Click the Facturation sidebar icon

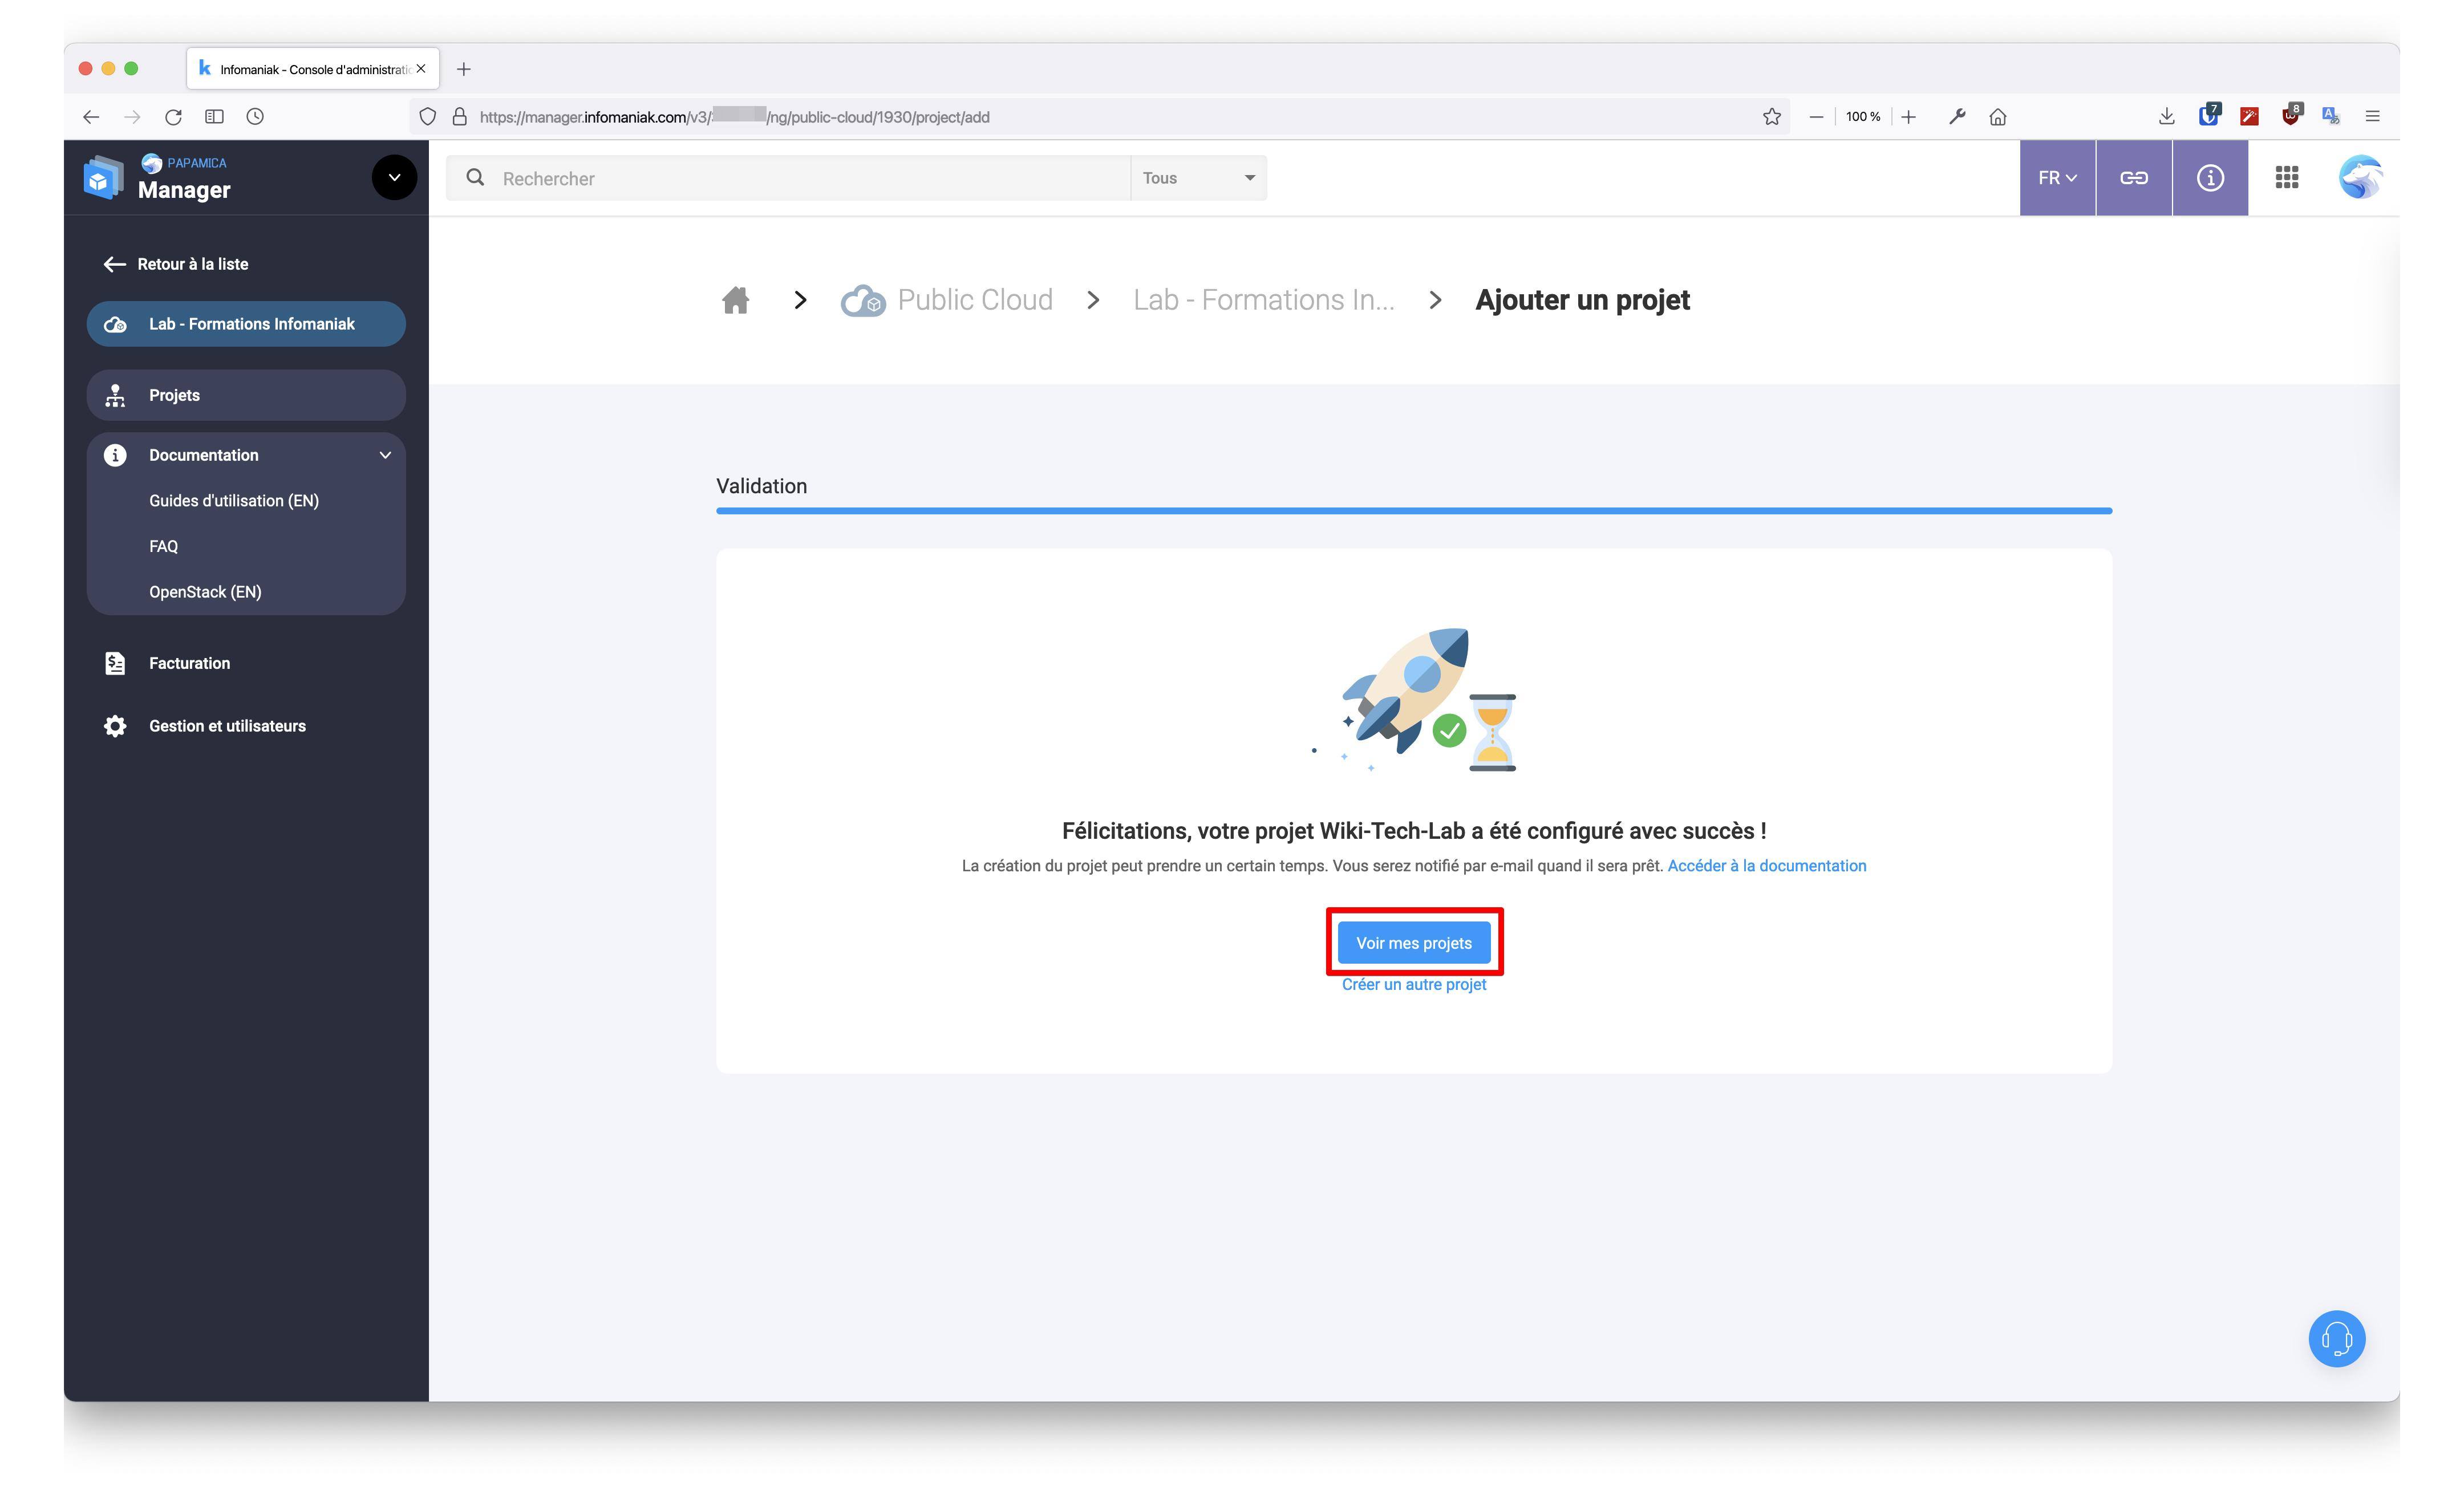(115, 662)
